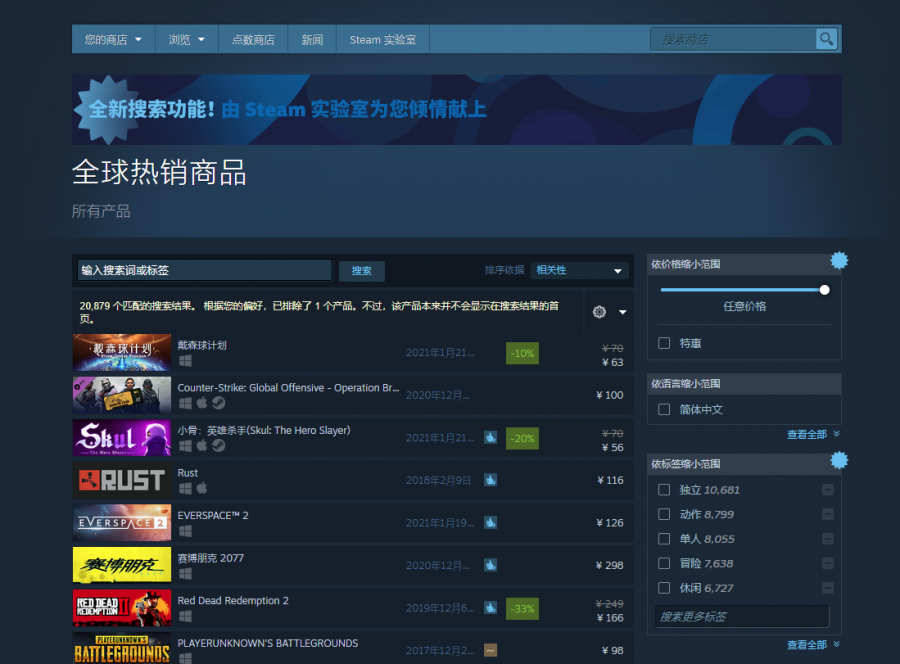Open the 相关性 sort order dropdown
Screen dimensions: 900x664
[x=579, y=270]
